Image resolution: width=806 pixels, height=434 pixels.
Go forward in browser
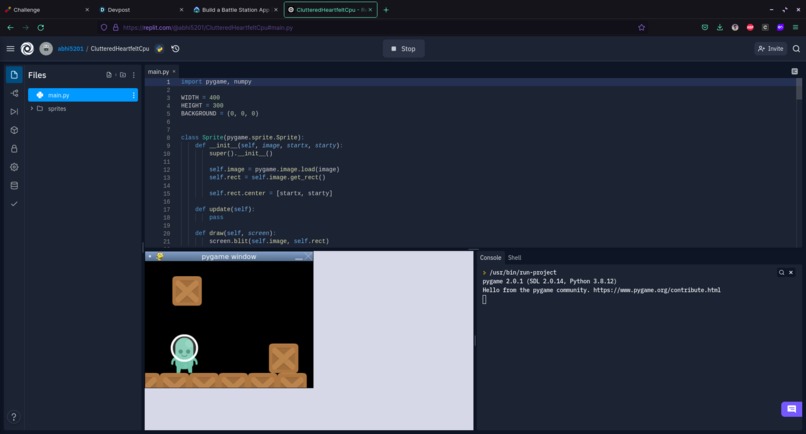coord(25,28)
